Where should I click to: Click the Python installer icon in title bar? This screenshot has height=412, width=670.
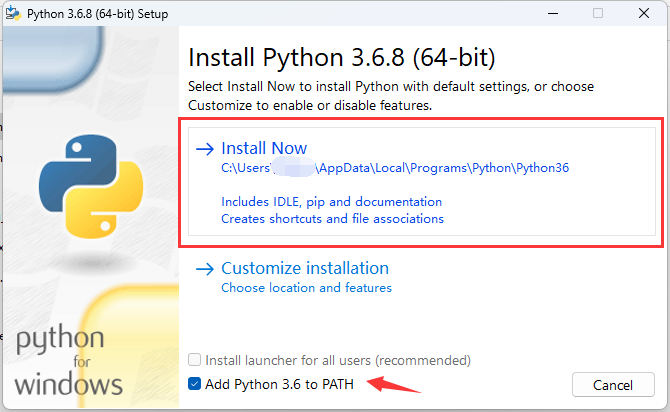coord(13,14)
